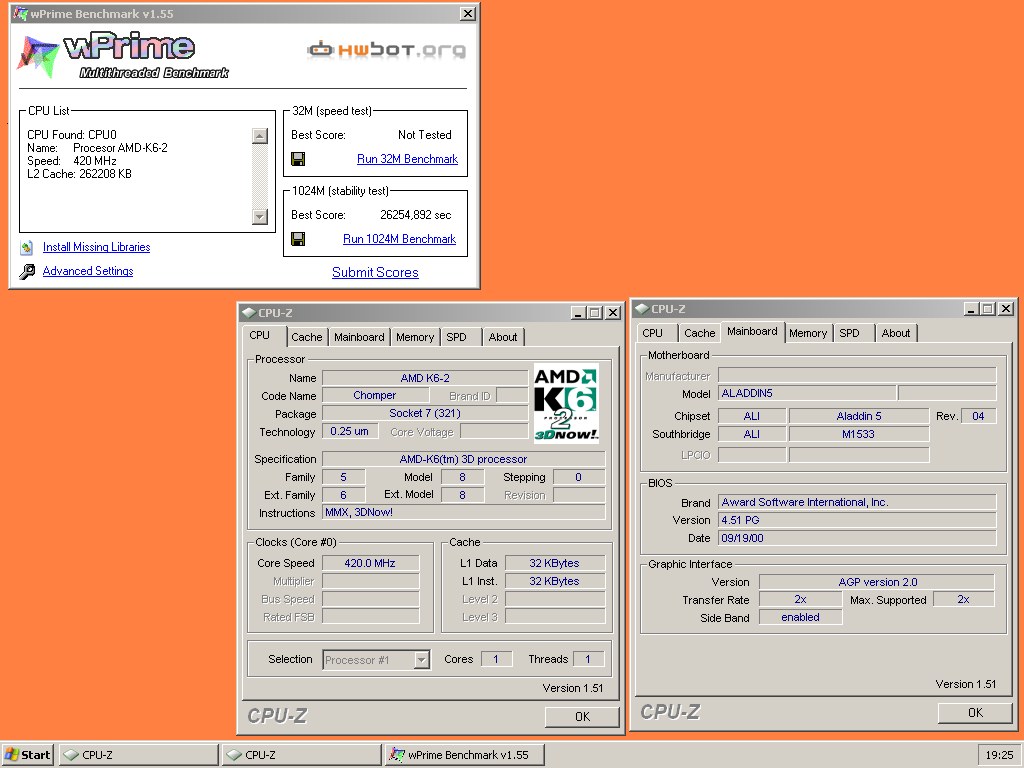Click BIOS Brand field Award Software International
Screen dimensions: 1024x768
tap(857, 502)
